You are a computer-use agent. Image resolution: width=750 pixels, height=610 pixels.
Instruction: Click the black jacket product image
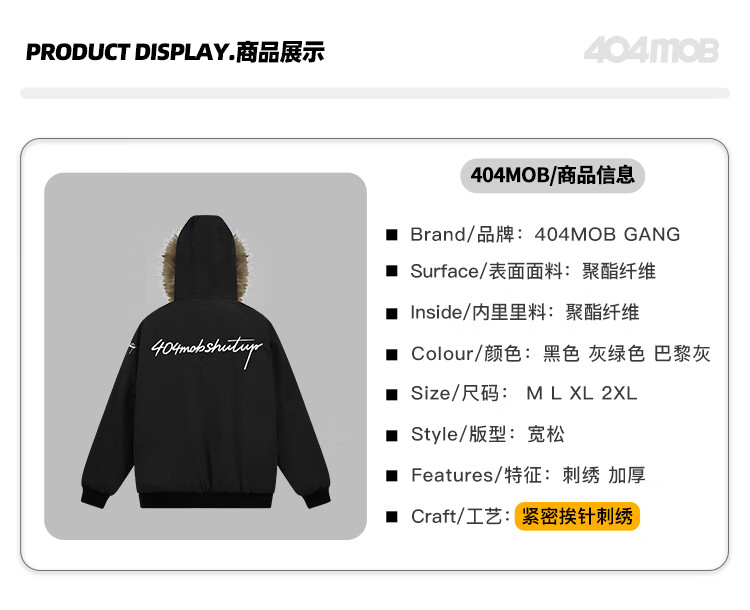pyautogui.click(x=206, y=356)
